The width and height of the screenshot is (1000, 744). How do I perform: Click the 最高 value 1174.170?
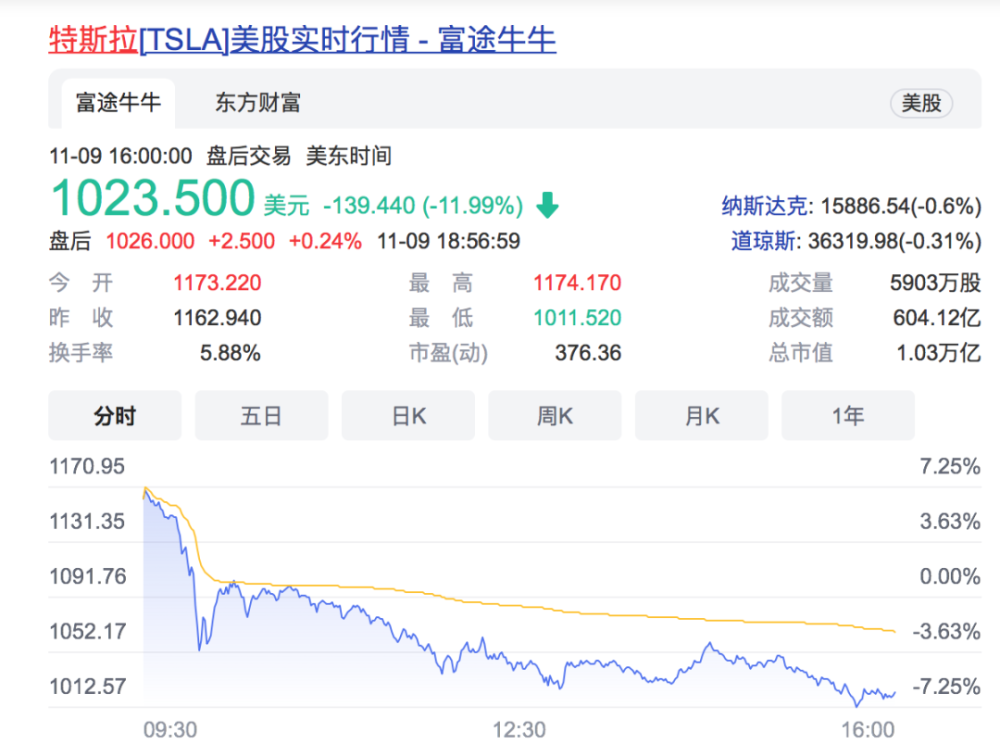[577, 282]
